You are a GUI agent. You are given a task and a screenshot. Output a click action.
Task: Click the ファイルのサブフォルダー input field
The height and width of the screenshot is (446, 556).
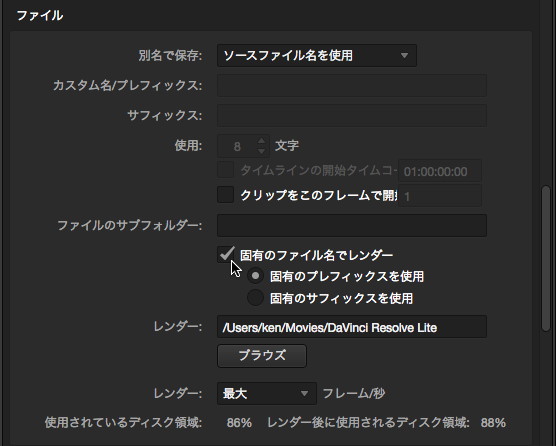point(352,225)
